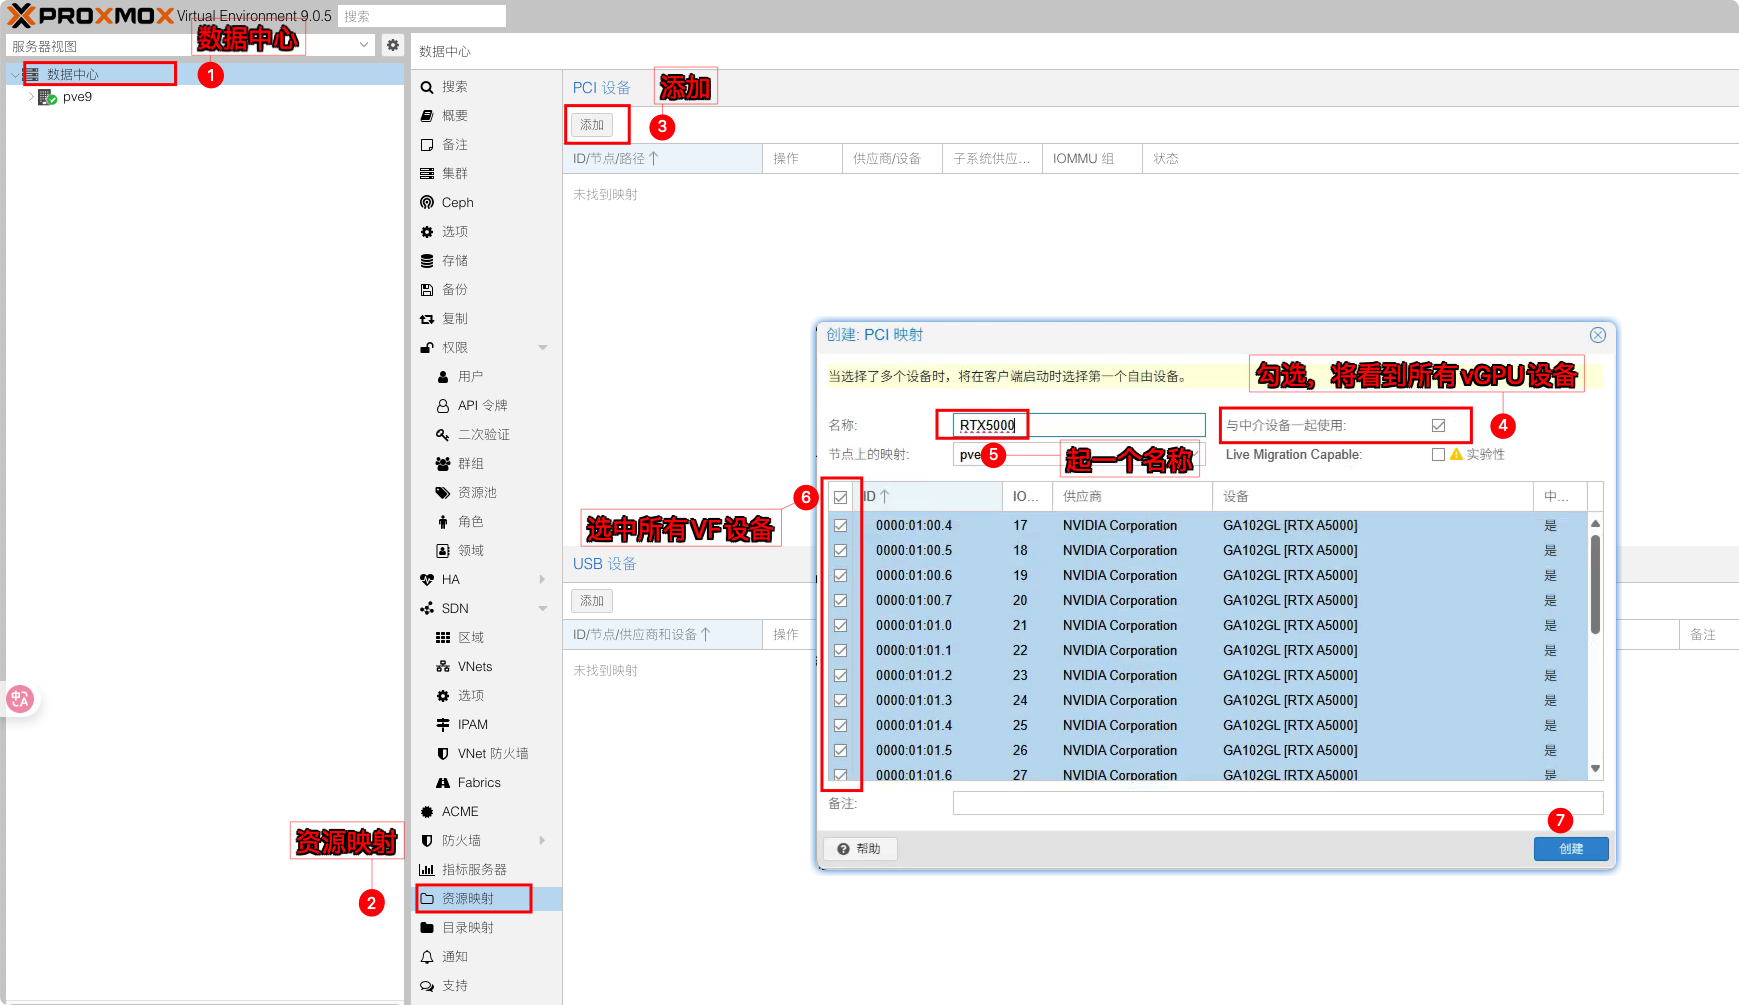Viewport: 1739px width, 1005px height.
Task: Collapse SDN submenu arrow
Action: click(543, 609)
